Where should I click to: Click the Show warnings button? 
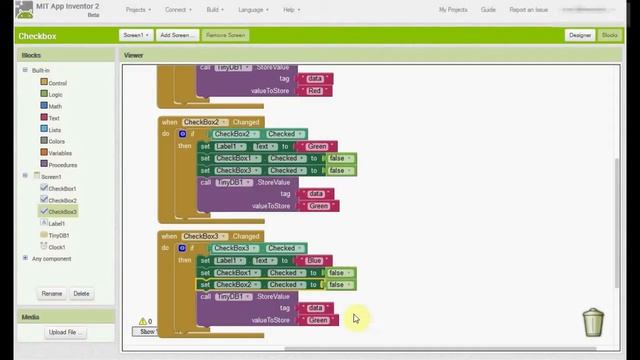tap(145, 331)
